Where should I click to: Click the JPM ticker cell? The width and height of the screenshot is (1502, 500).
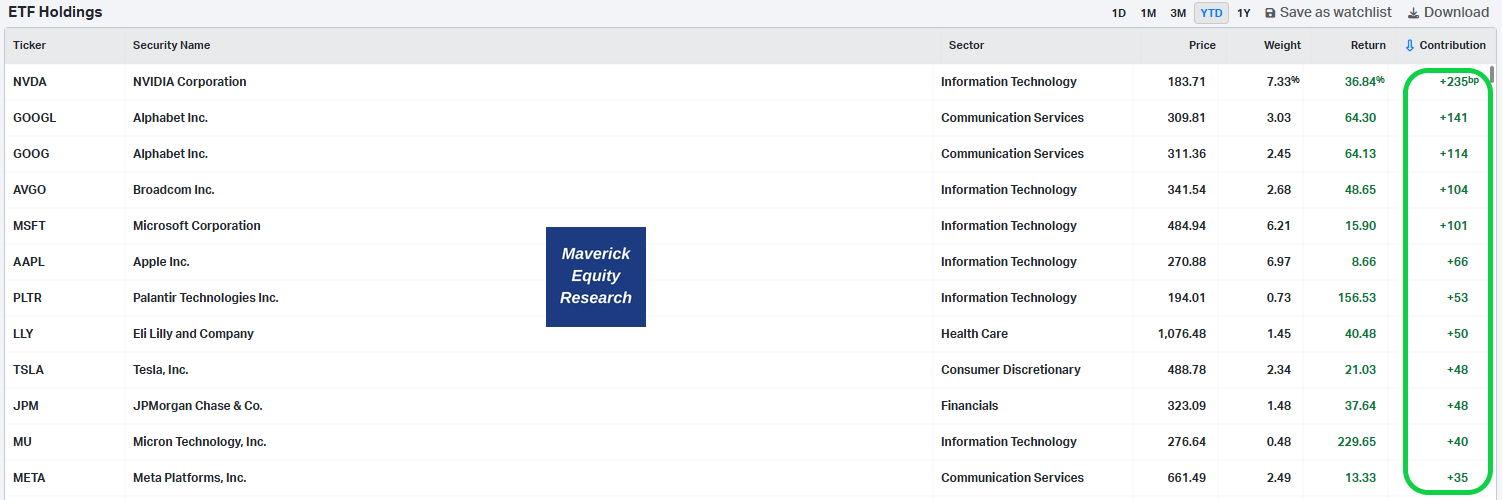[x=26, y=406]
